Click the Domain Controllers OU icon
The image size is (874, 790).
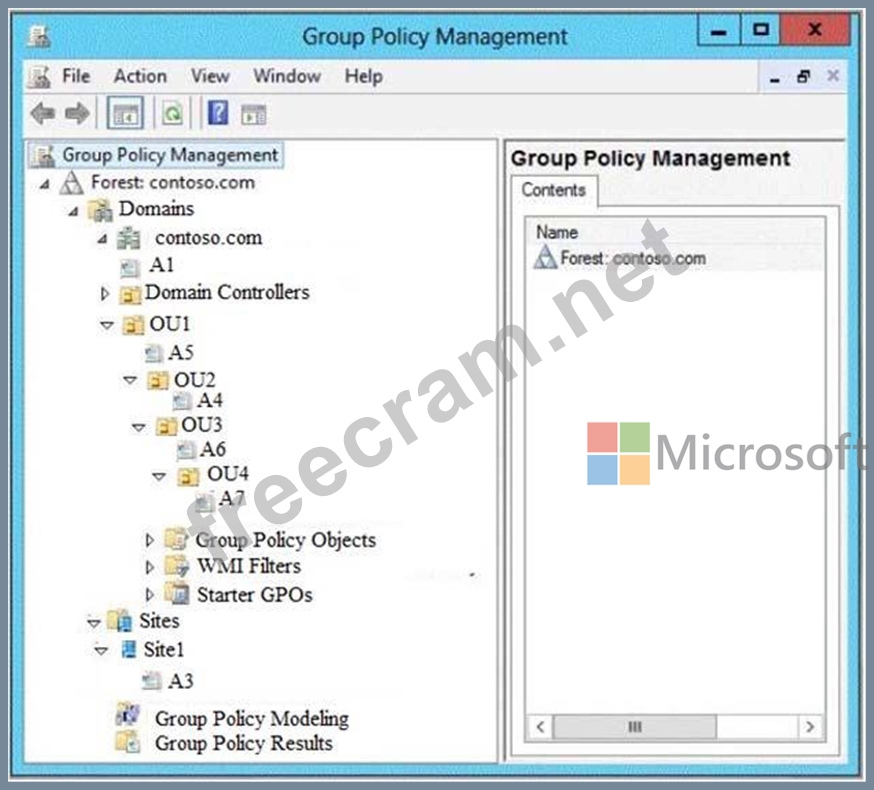[x=130, y=294]
